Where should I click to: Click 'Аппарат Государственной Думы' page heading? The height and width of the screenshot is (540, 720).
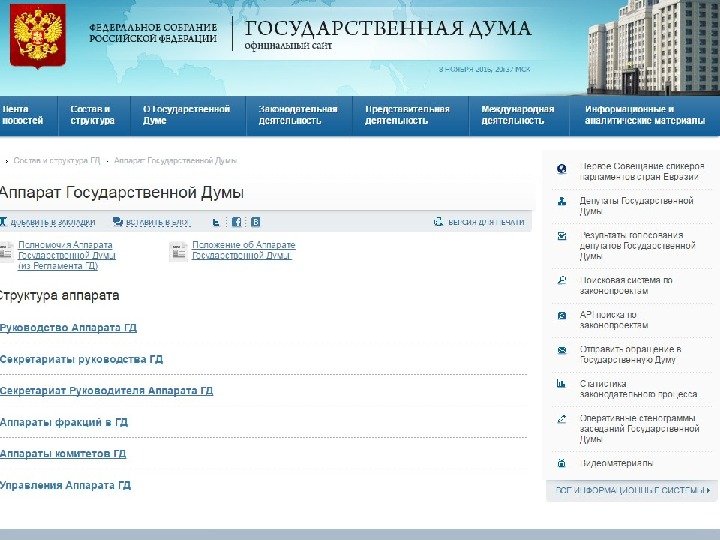(x=122, y=192)
